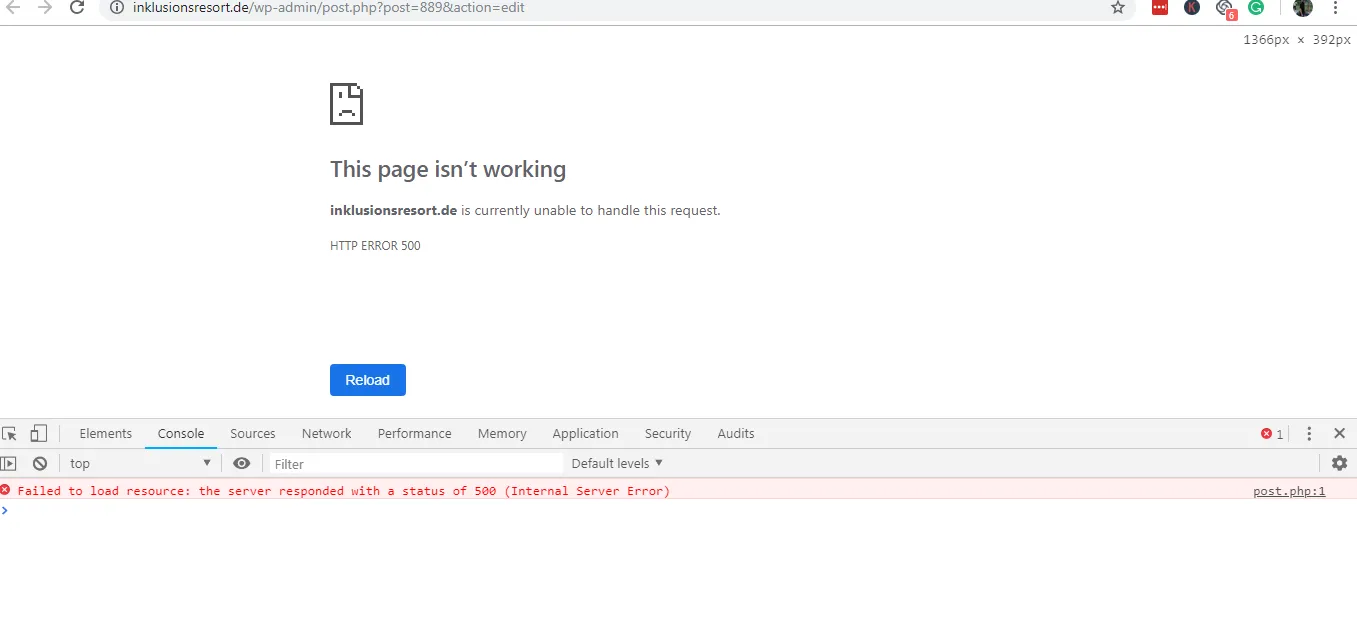Switch to the Elements tab

[106, 433]
